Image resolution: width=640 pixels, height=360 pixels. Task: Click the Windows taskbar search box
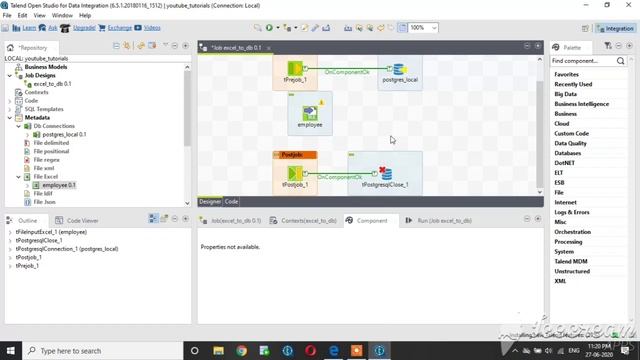click(x=102, y=351)
